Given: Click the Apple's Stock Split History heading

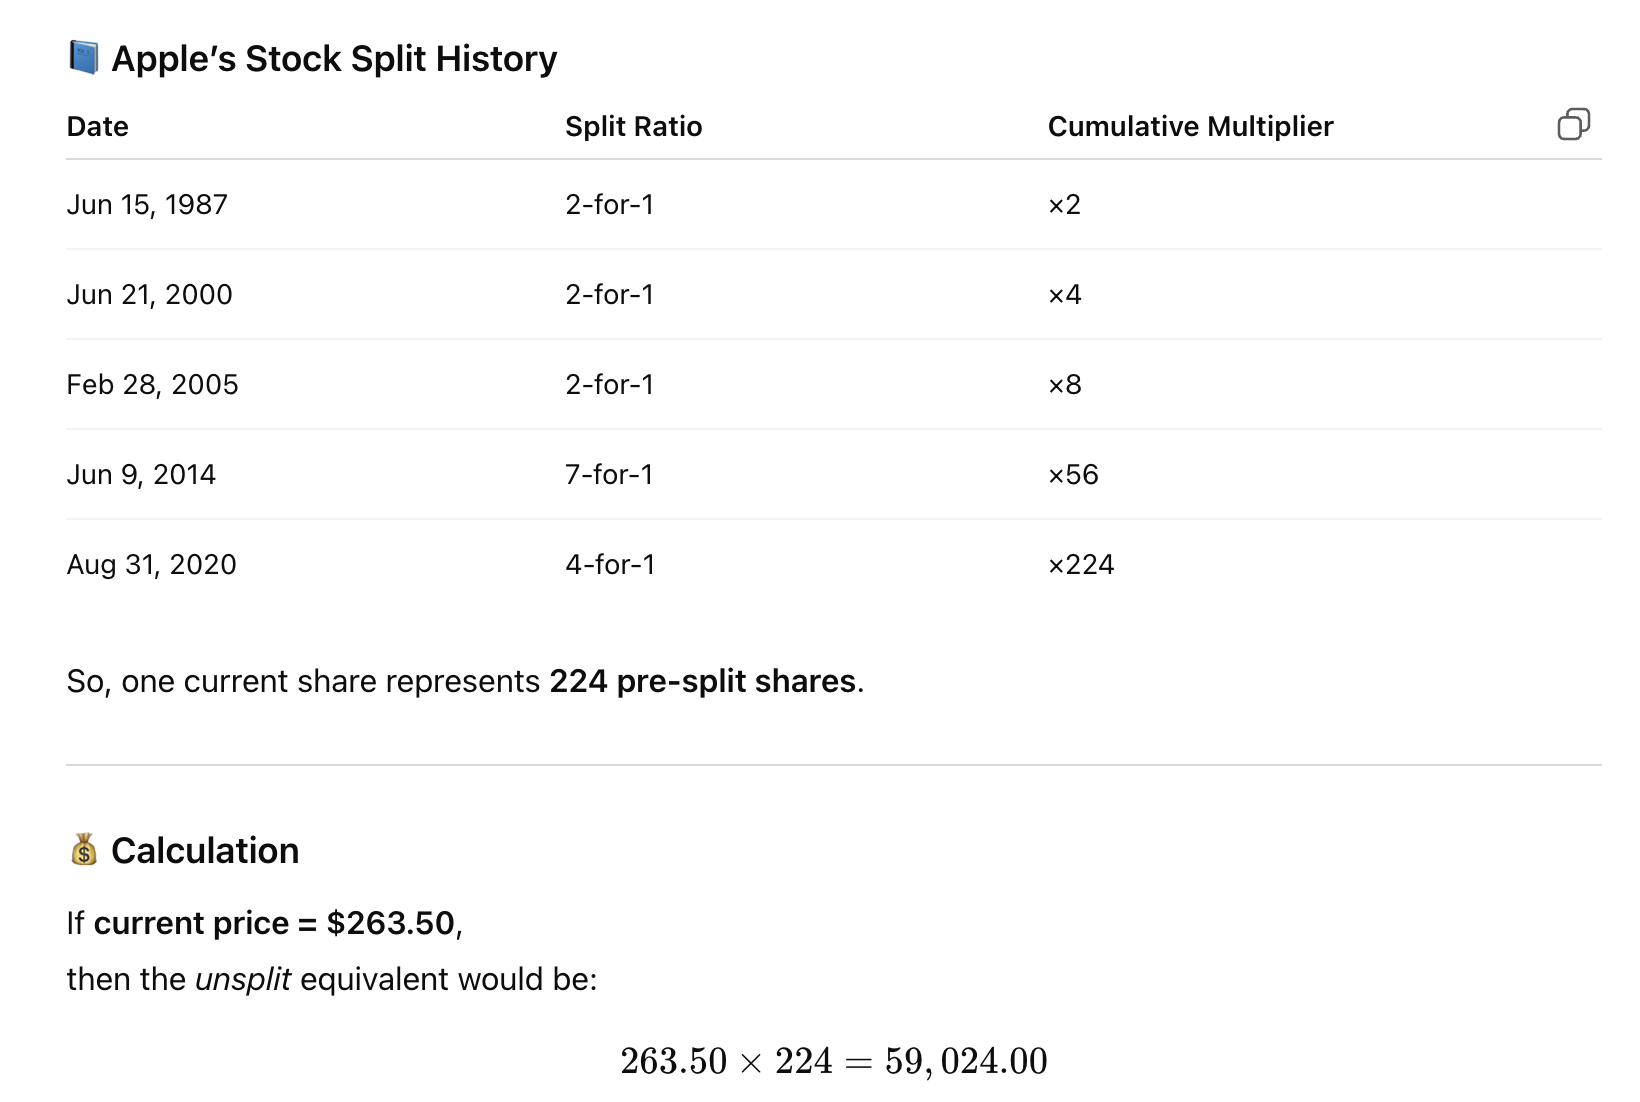Looking at the screenshot, I should point(334,59).
